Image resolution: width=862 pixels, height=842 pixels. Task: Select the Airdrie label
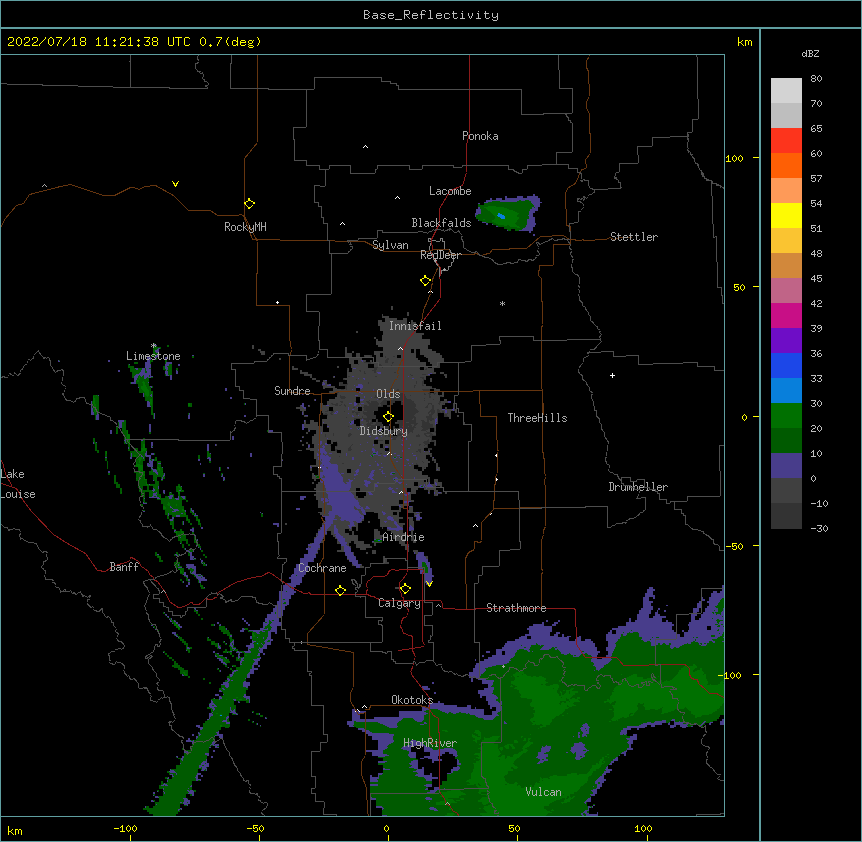coord(403,537)
